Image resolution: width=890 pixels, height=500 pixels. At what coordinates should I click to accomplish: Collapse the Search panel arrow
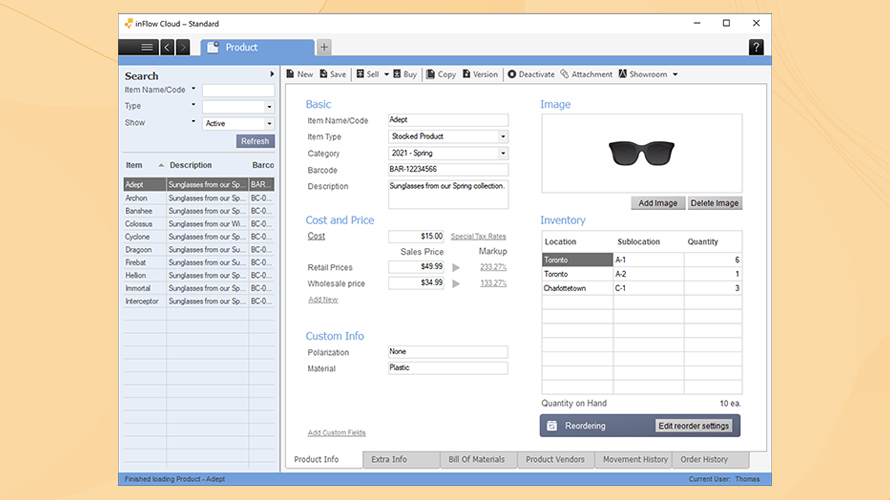[x=272, y=75]
